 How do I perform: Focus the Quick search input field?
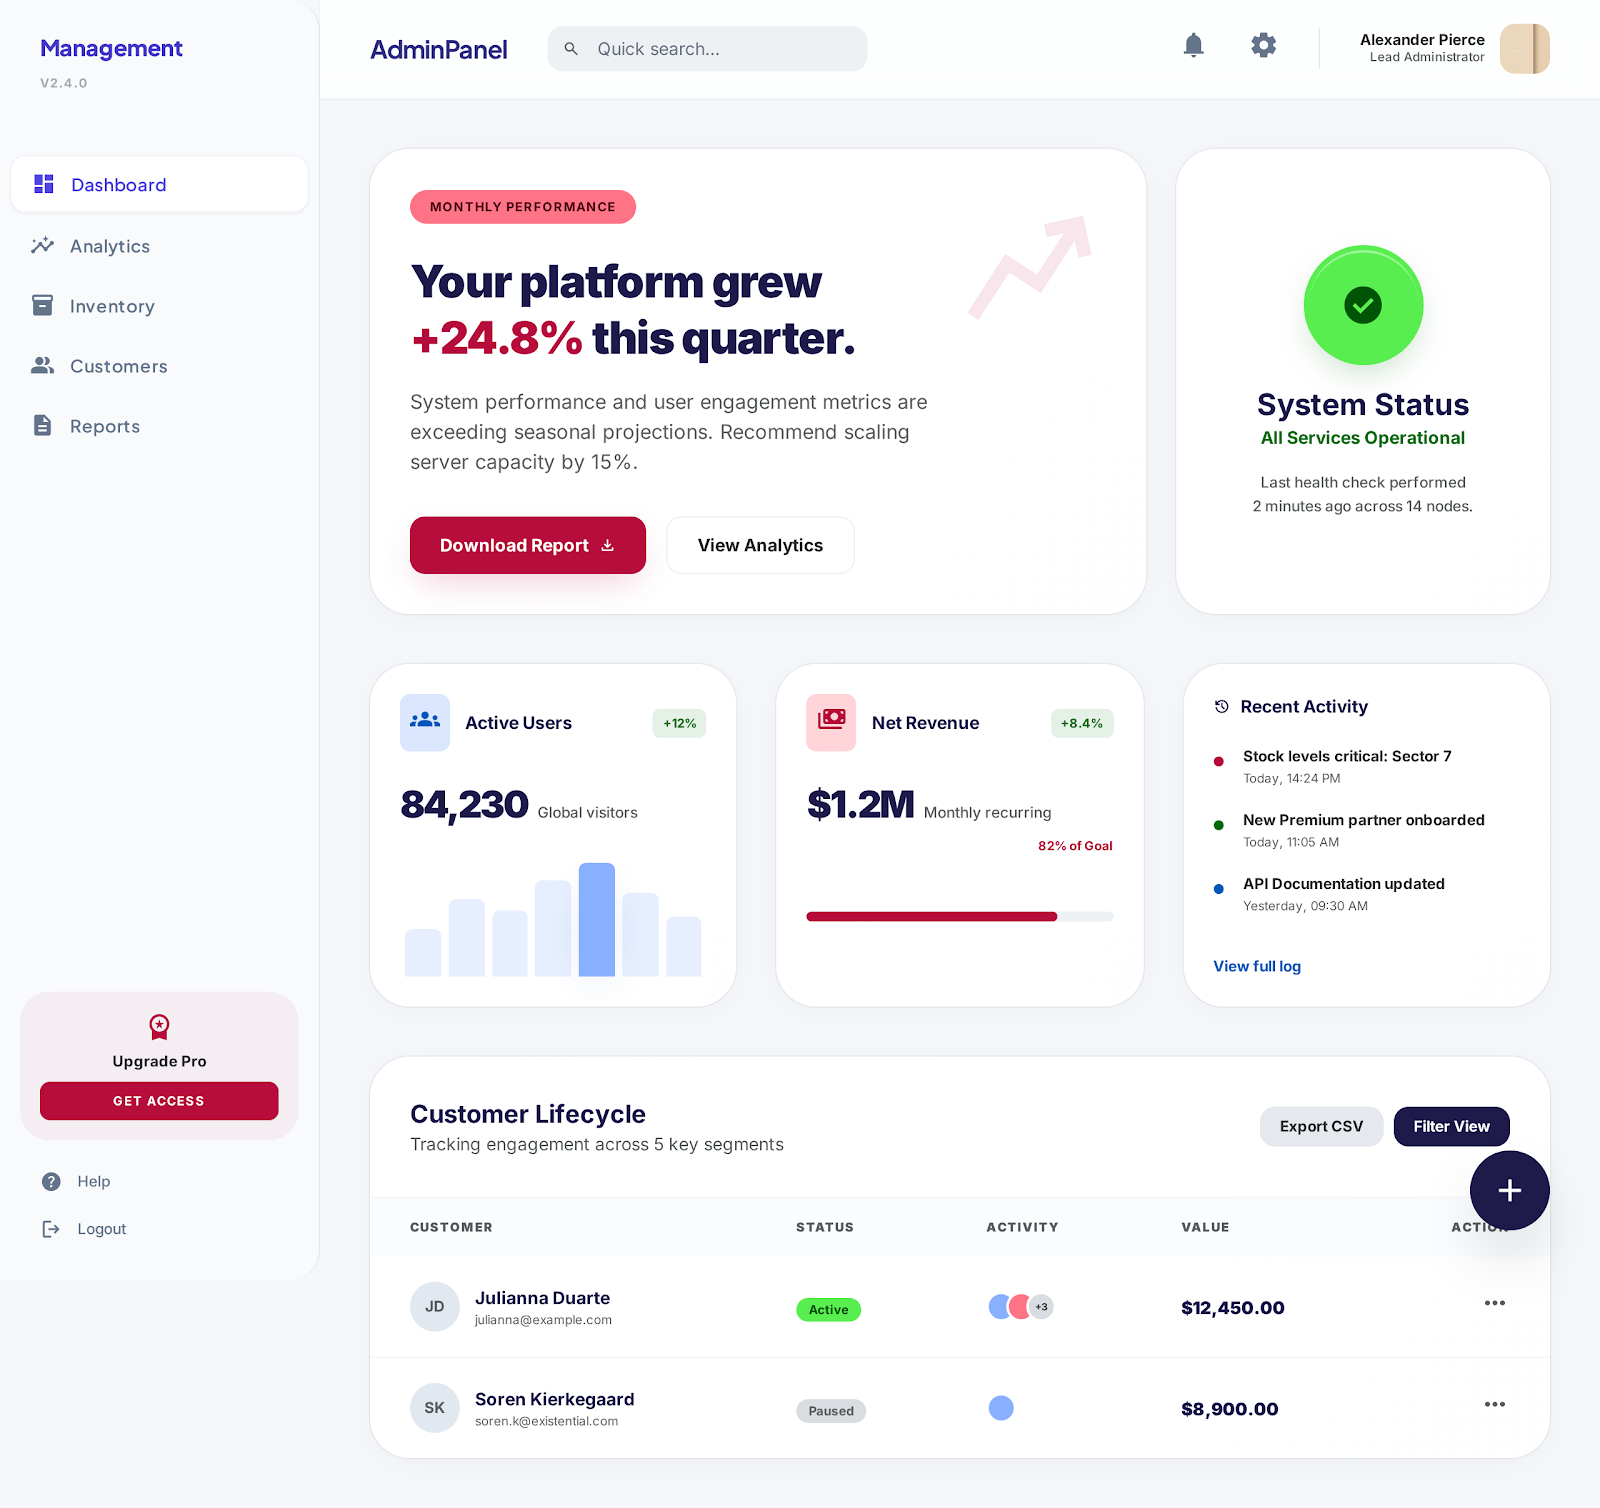pyautogui.click(x=707, y=49)
